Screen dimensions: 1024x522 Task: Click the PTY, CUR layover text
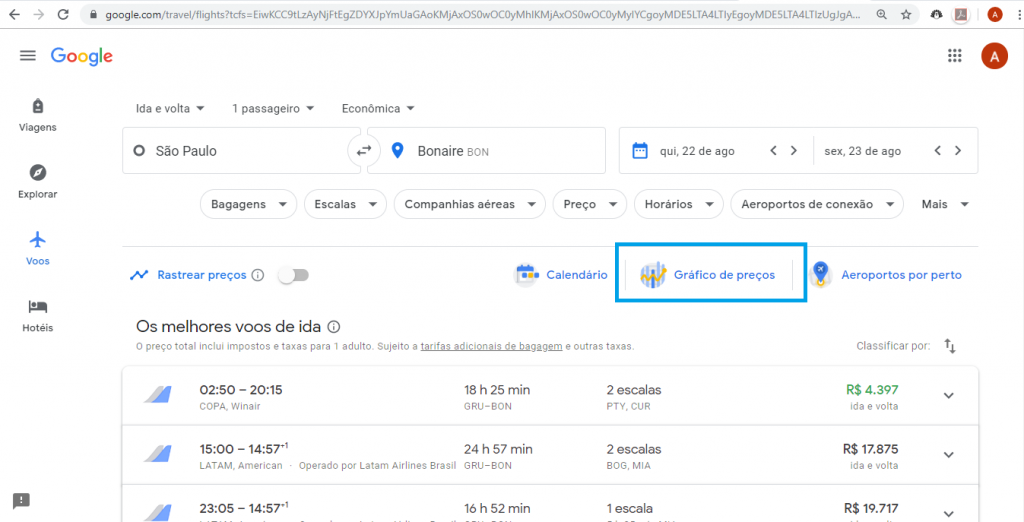click(628, 406)
